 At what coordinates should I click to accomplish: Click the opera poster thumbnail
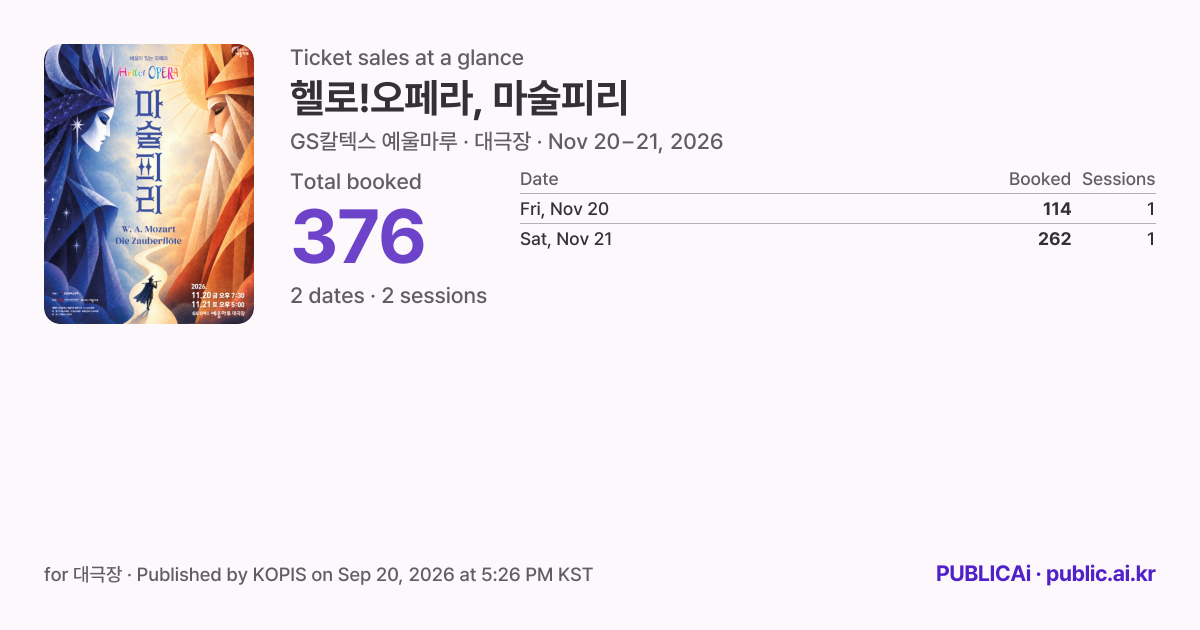pos(149,184)
